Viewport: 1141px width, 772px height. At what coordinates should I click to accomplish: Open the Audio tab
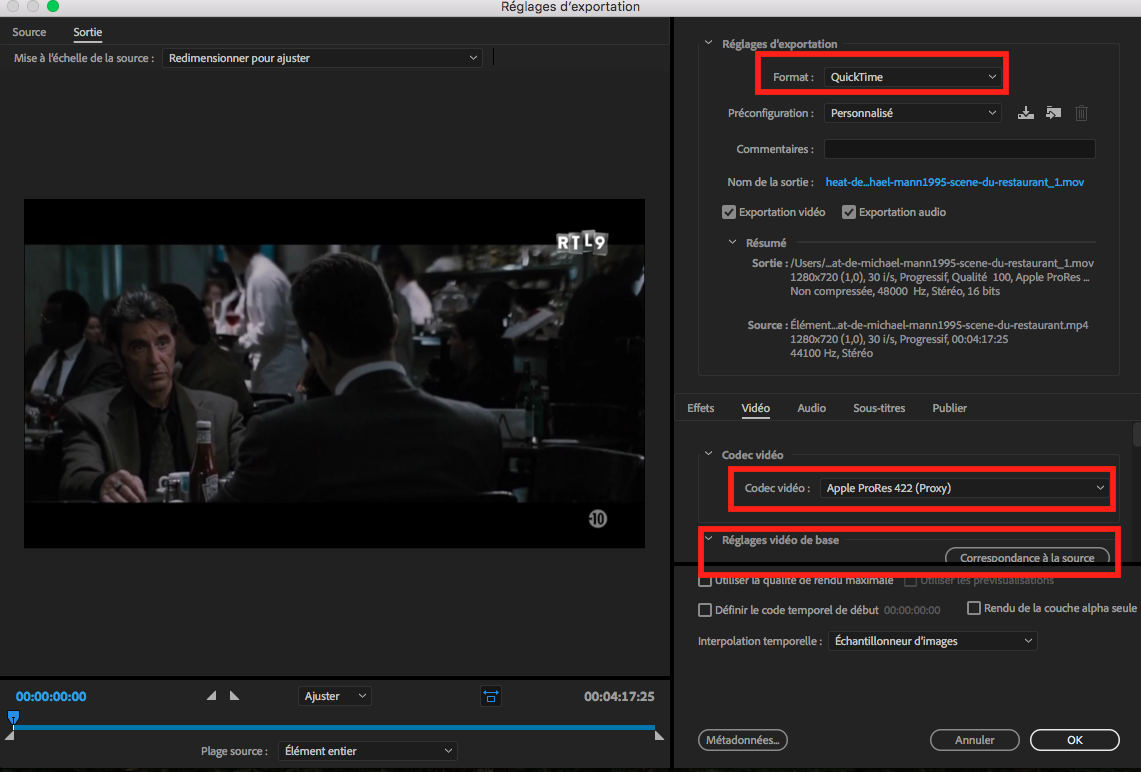[x=811, y=408]
